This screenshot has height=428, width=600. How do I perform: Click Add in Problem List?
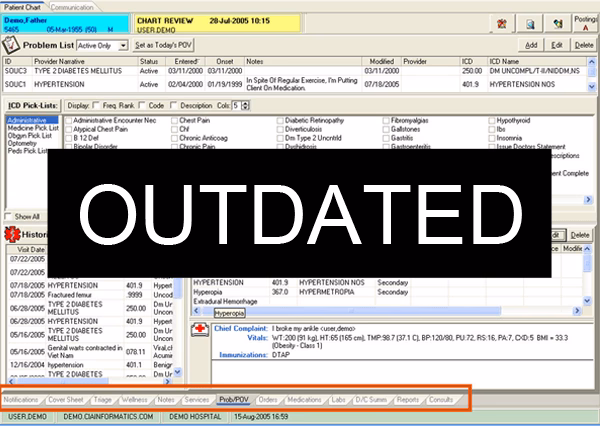[531, 45]
